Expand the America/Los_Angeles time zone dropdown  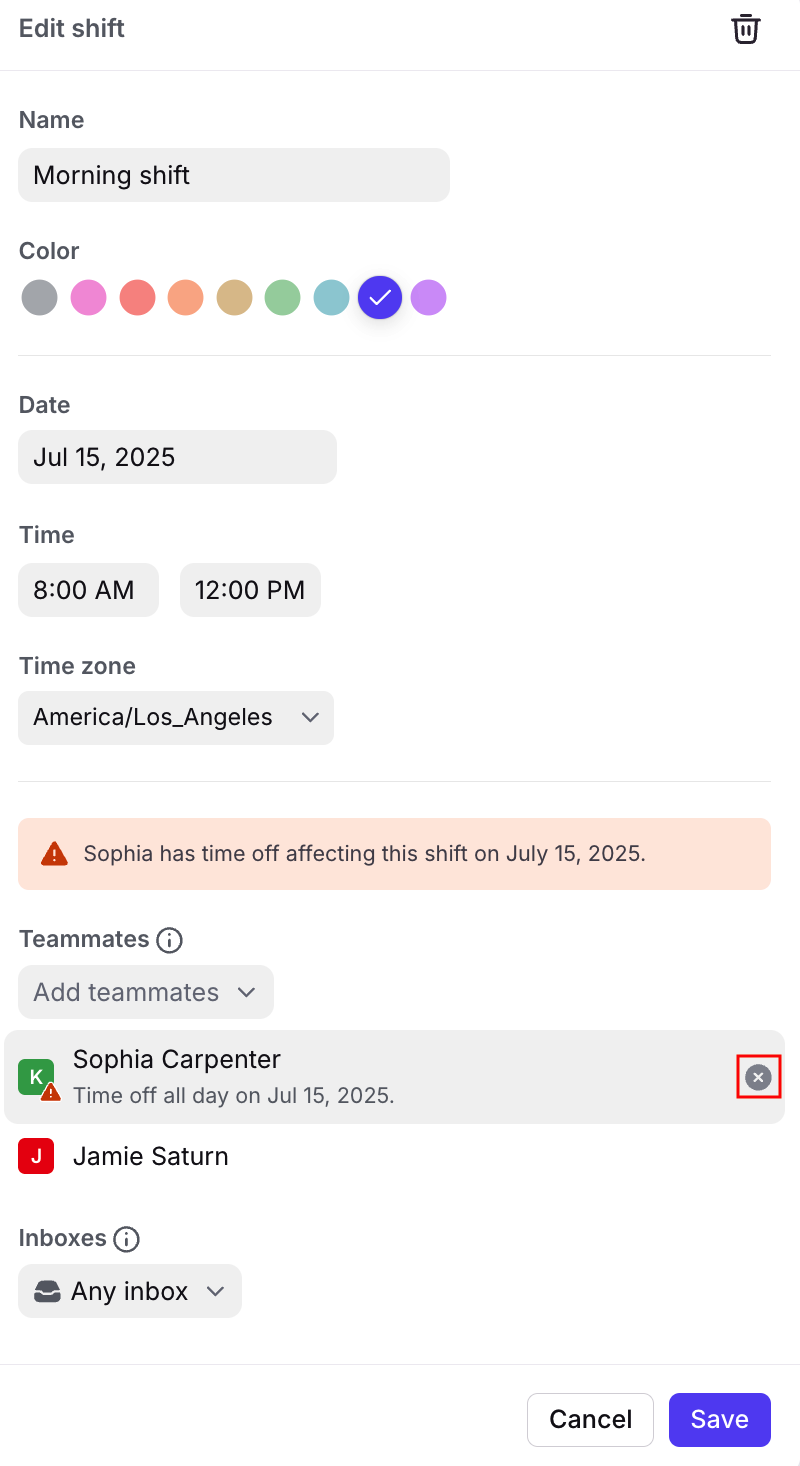pyautogui.click(x=176, y=718)
